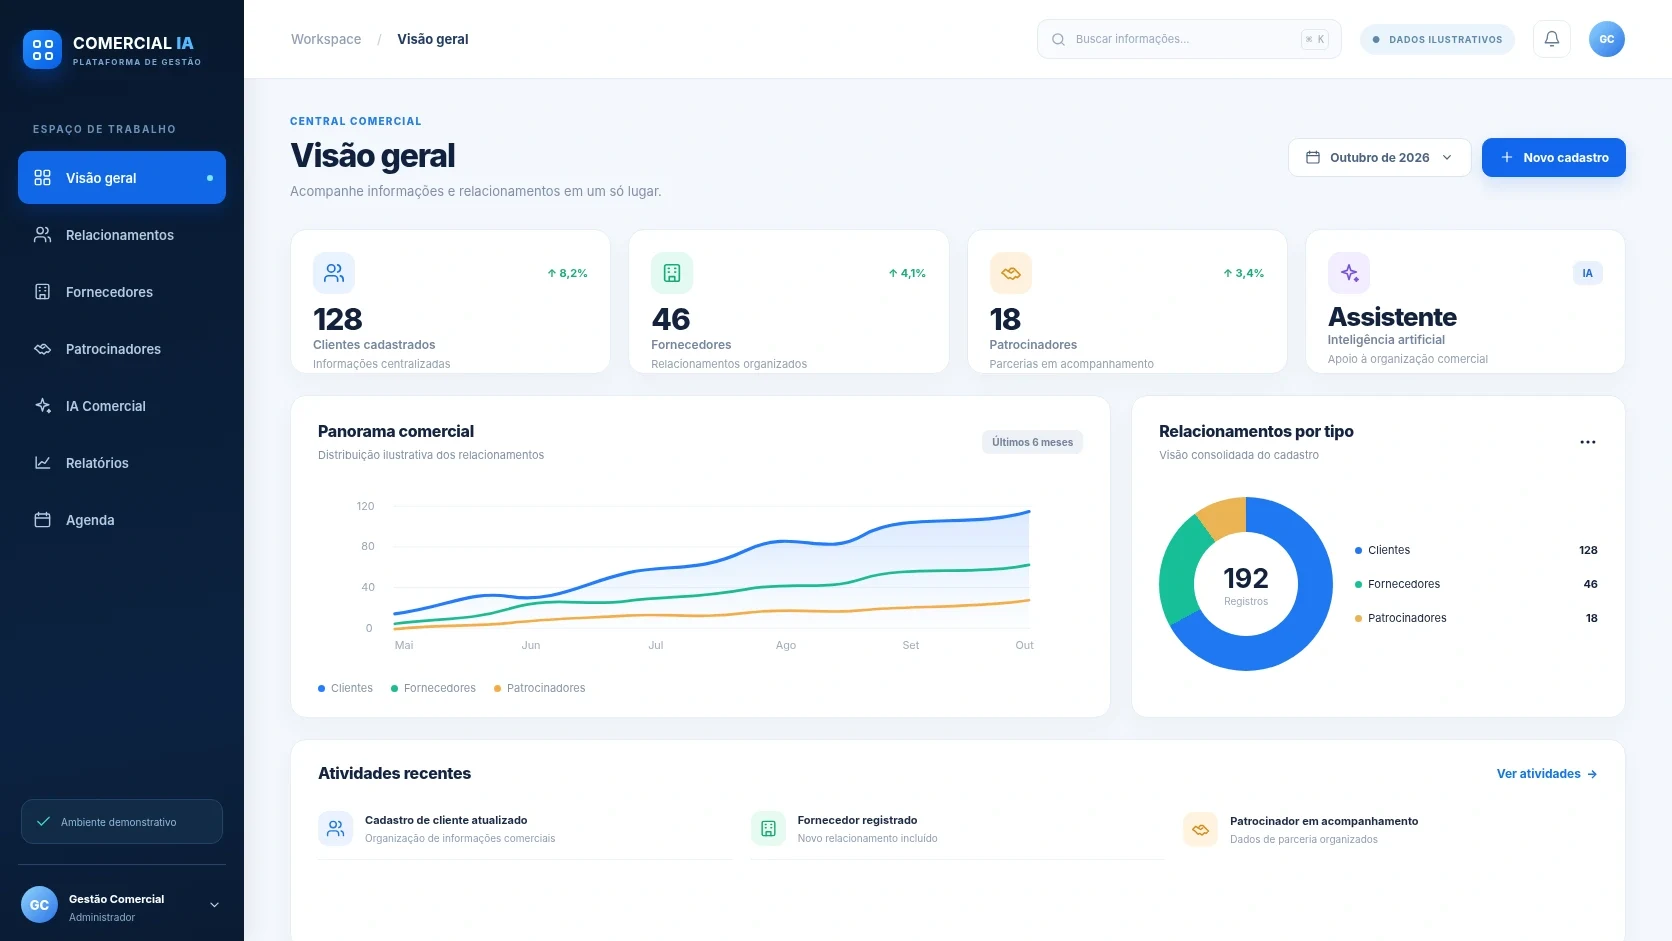The height and width of the screenshot is (941, 1672).
Task: Click the search magnifier icon
Action: point(1058,39)
